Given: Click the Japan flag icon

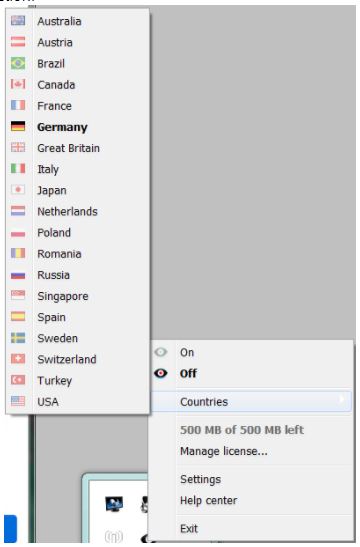Looking at the screenshot, I should (18, 190).
